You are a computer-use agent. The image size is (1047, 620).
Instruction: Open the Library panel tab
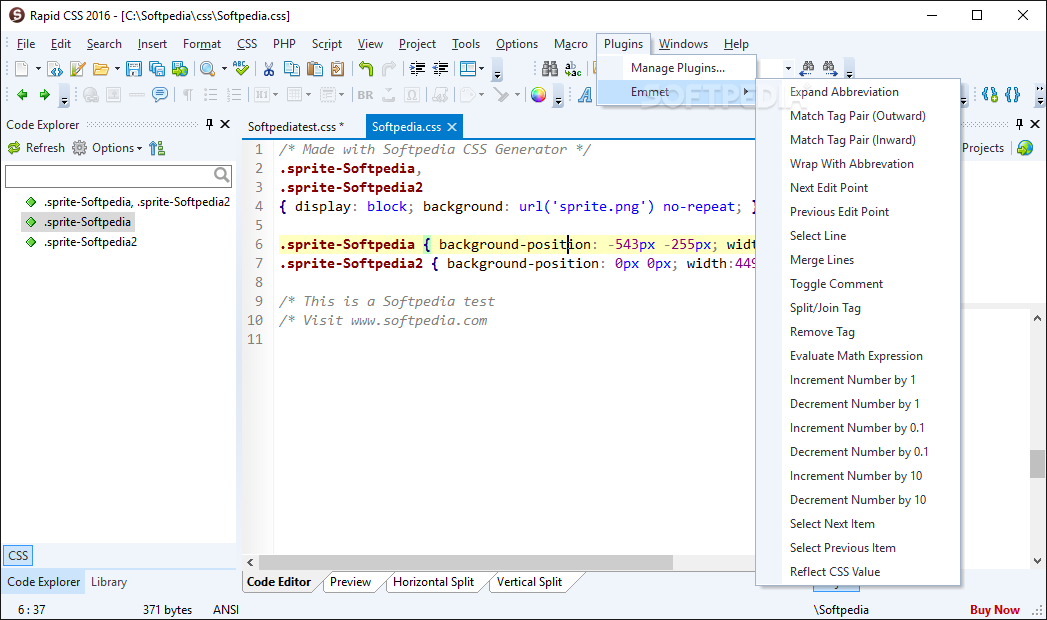(109, 582)
